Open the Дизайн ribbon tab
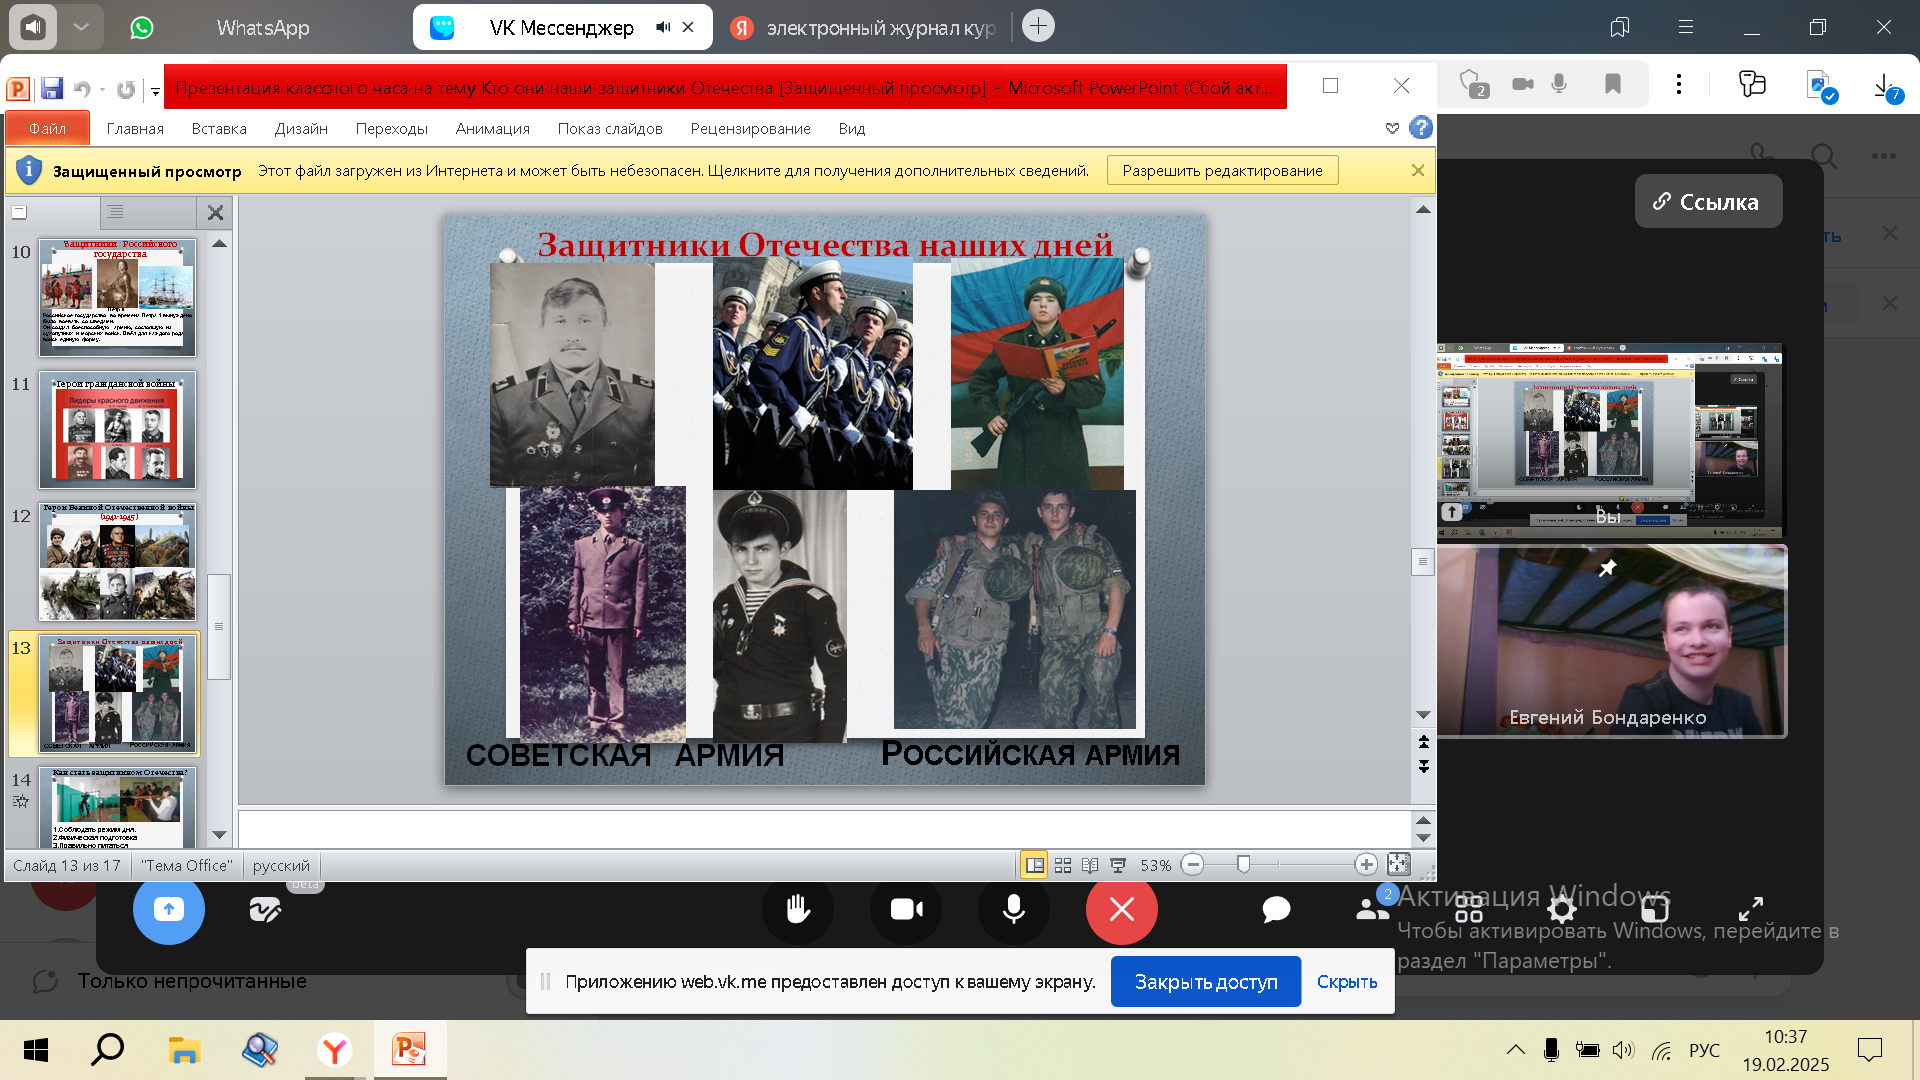Image resolution: width=1920 pixels, height=1080 pixels. coord(301,128)
